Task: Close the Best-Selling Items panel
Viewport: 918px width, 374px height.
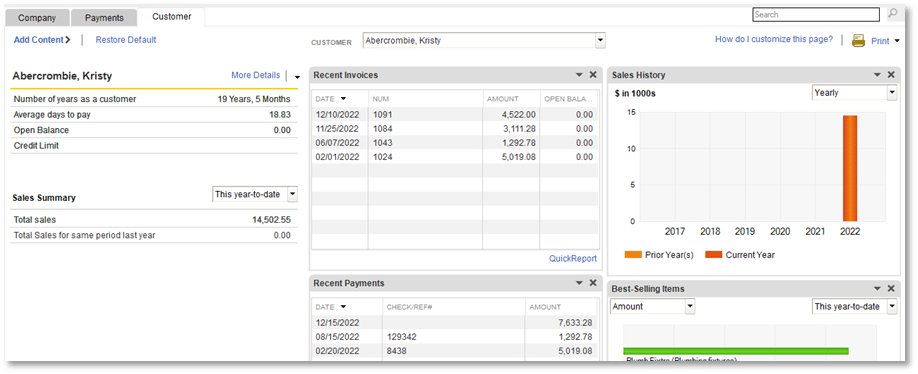Action: tap(891, 289)
